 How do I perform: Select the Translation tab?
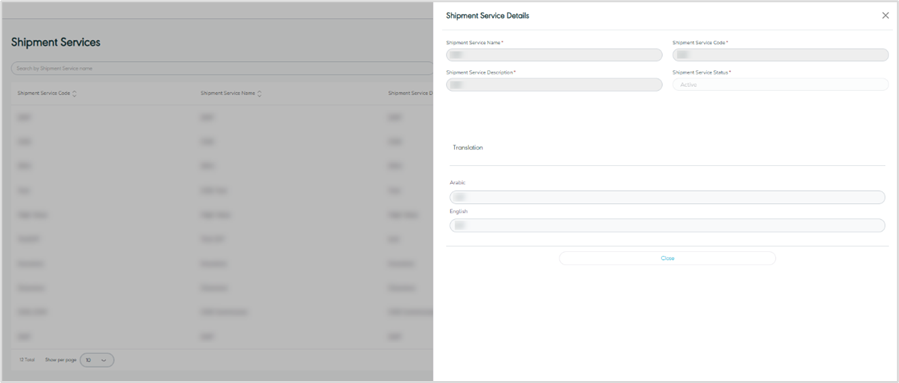468,147
